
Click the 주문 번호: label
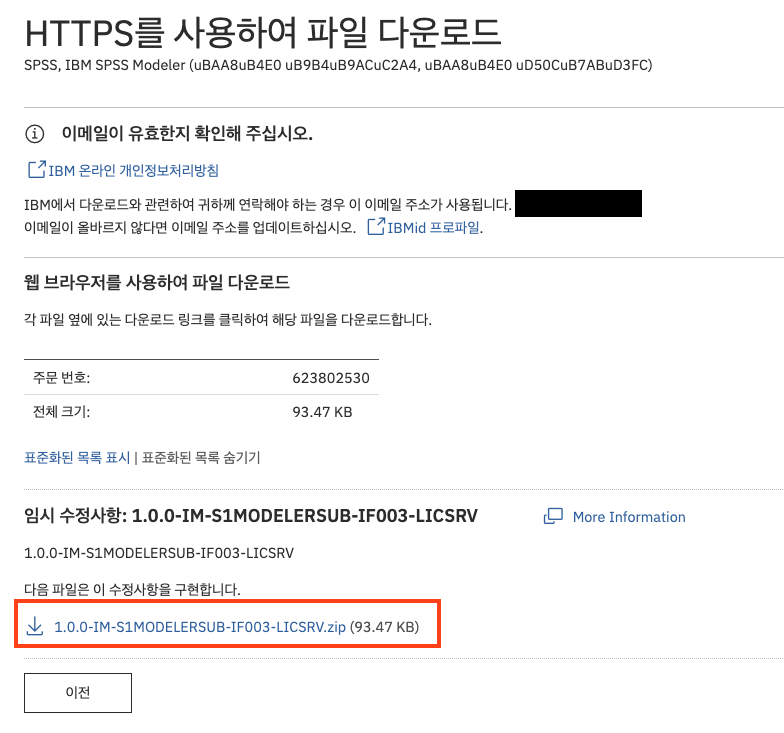click(x=62, y=378)
